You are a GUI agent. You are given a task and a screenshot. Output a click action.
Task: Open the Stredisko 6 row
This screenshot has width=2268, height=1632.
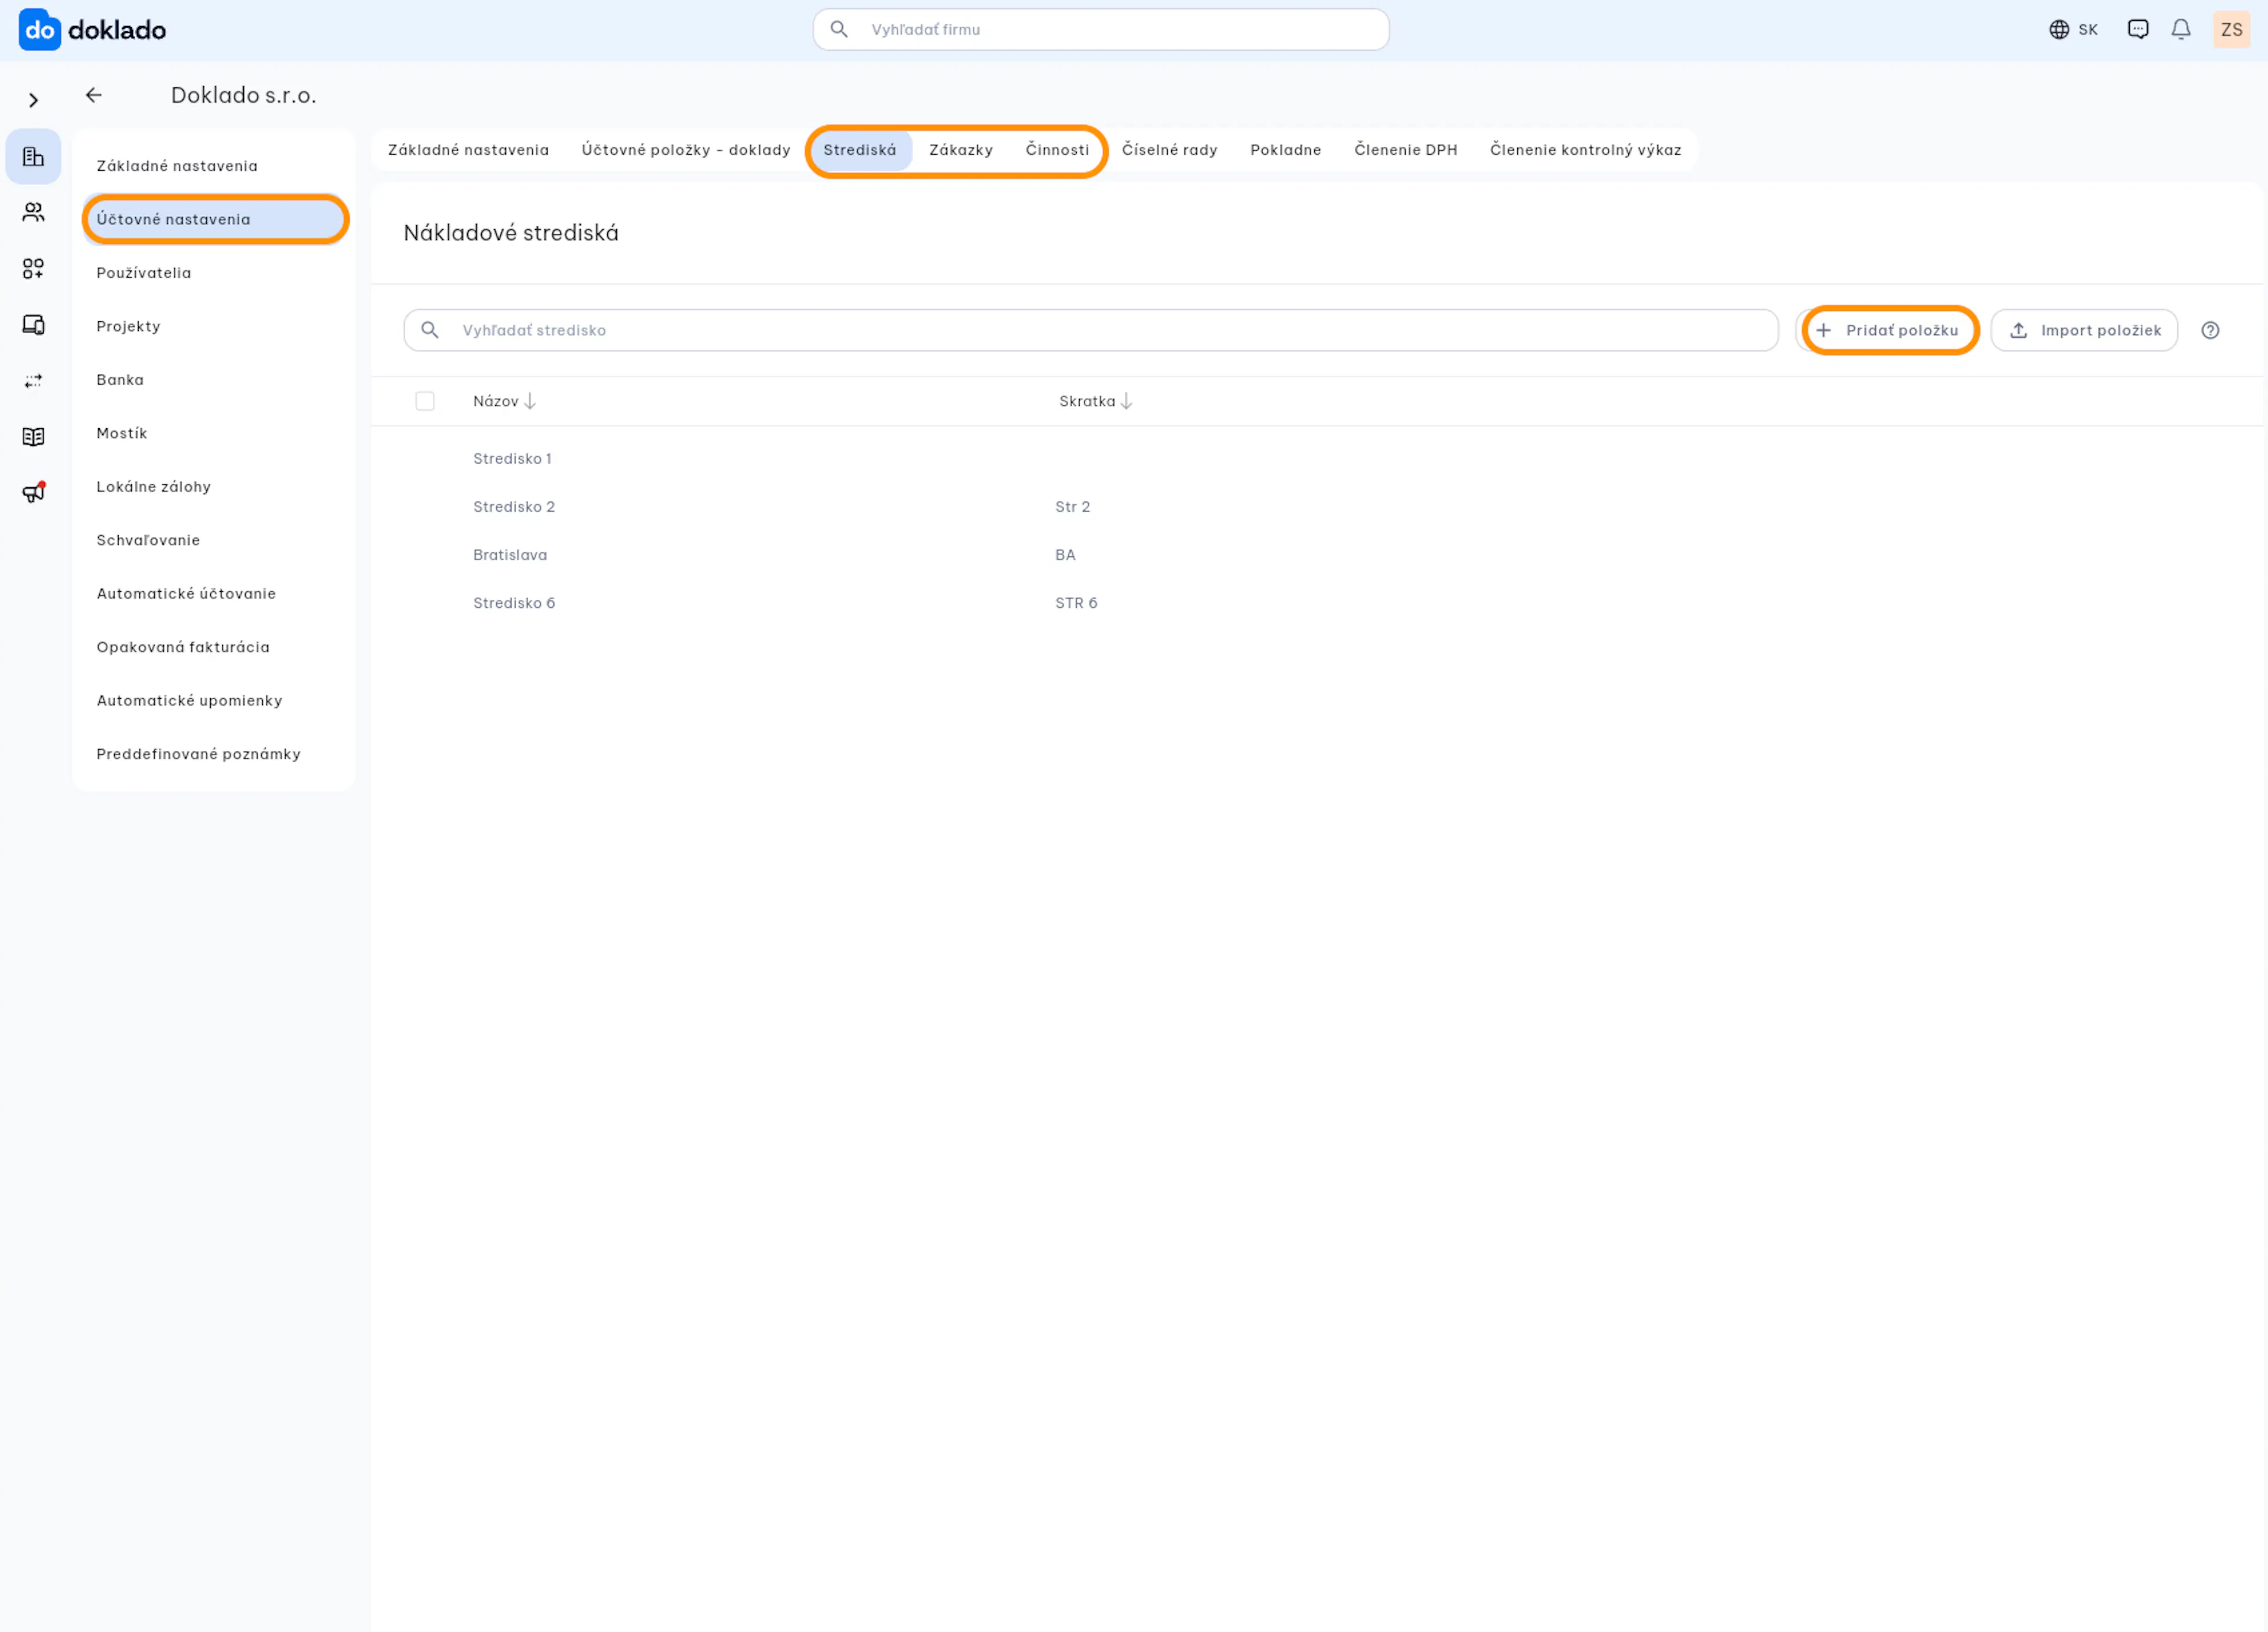click(1317, 603)
